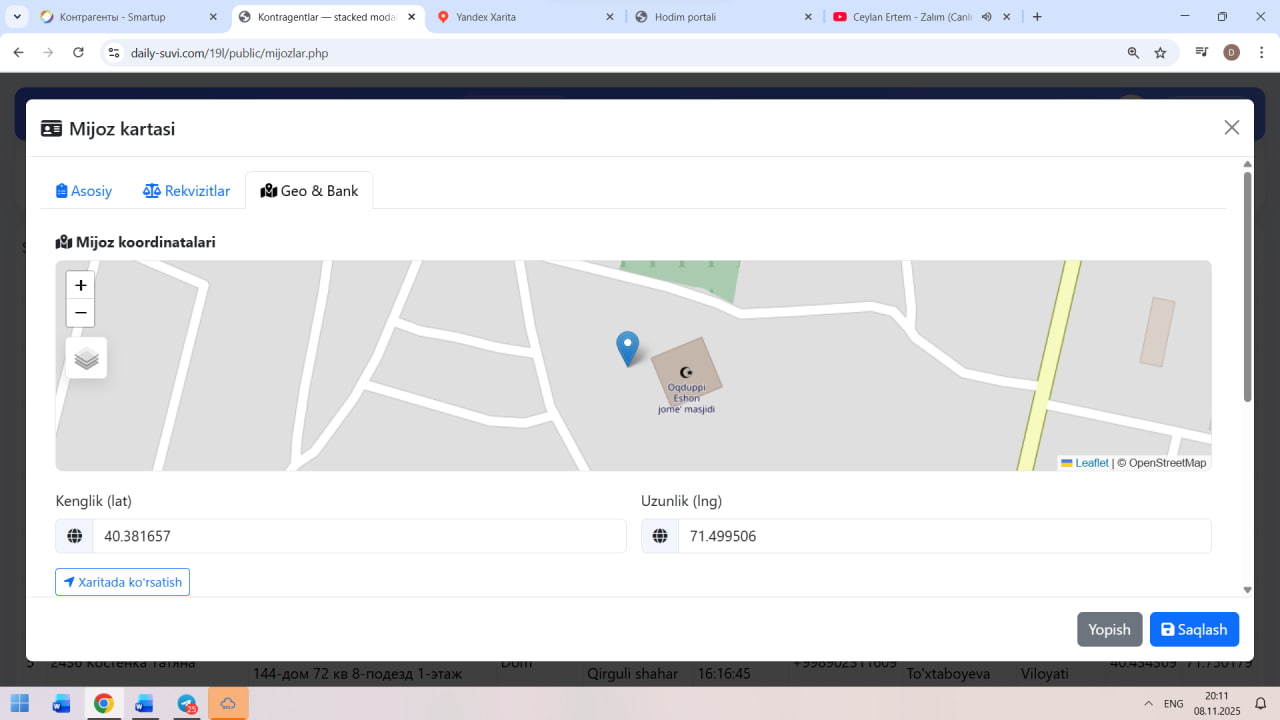This screenshot has width=1280, height=720.
Task: Expand the tab search dropdown
Action: click(x=17, y=17)
